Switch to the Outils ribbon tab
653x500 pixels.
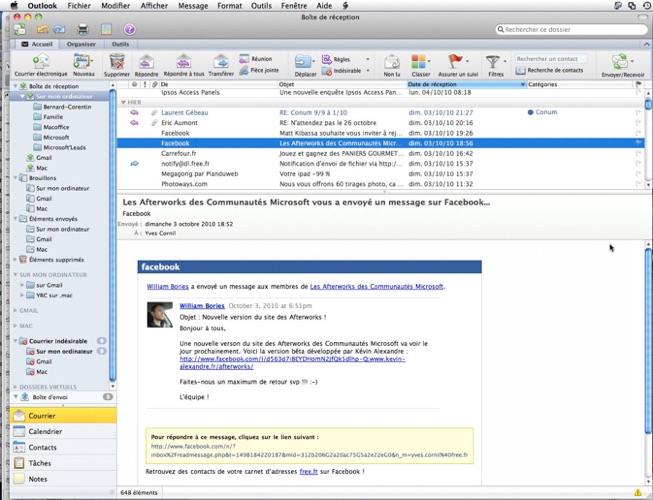[x=120, y=44]
